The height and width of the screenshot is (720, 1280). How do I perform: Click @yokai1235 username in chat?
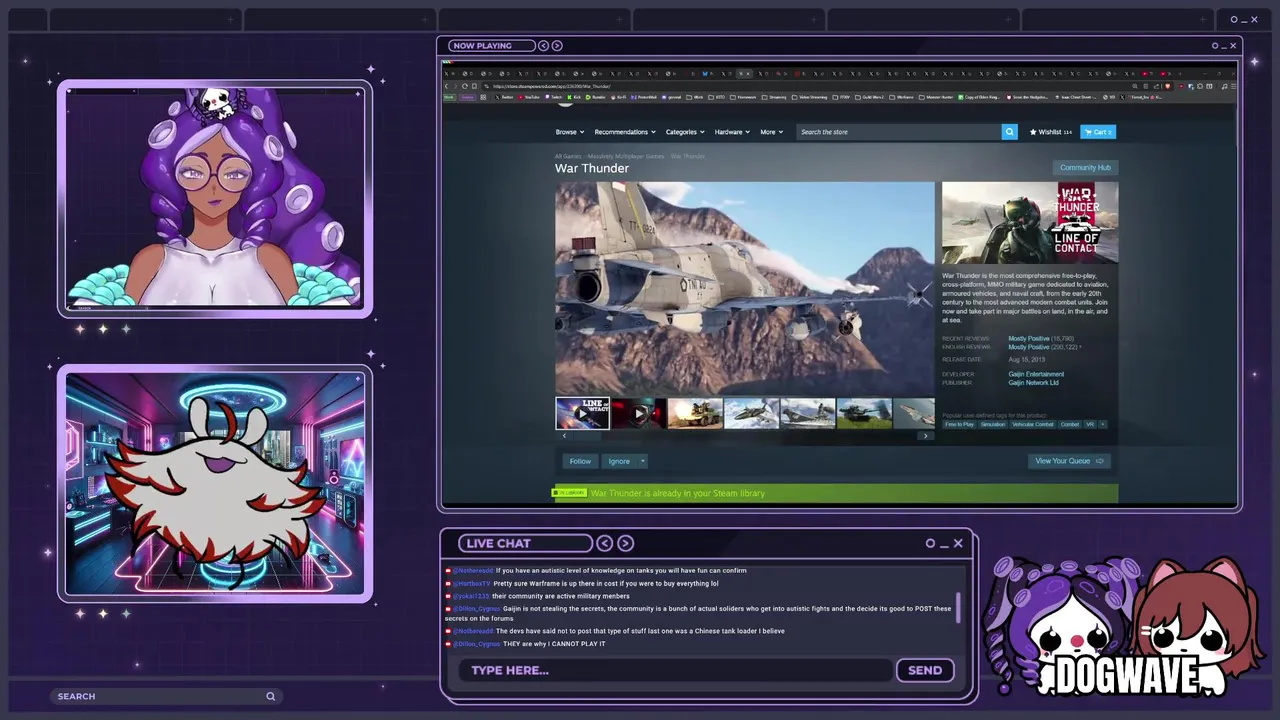(x=470, y=596)
